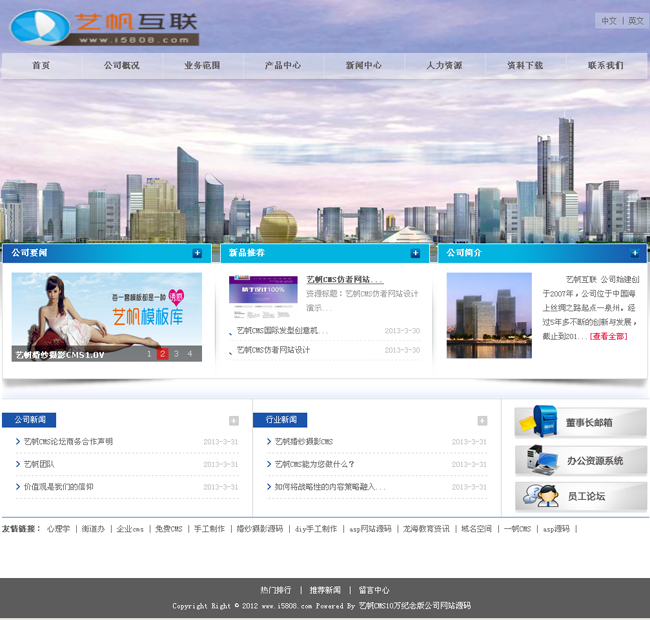Open friend link 街道办
The width and height of the screenshot is (650, 620).
point(93,529)
